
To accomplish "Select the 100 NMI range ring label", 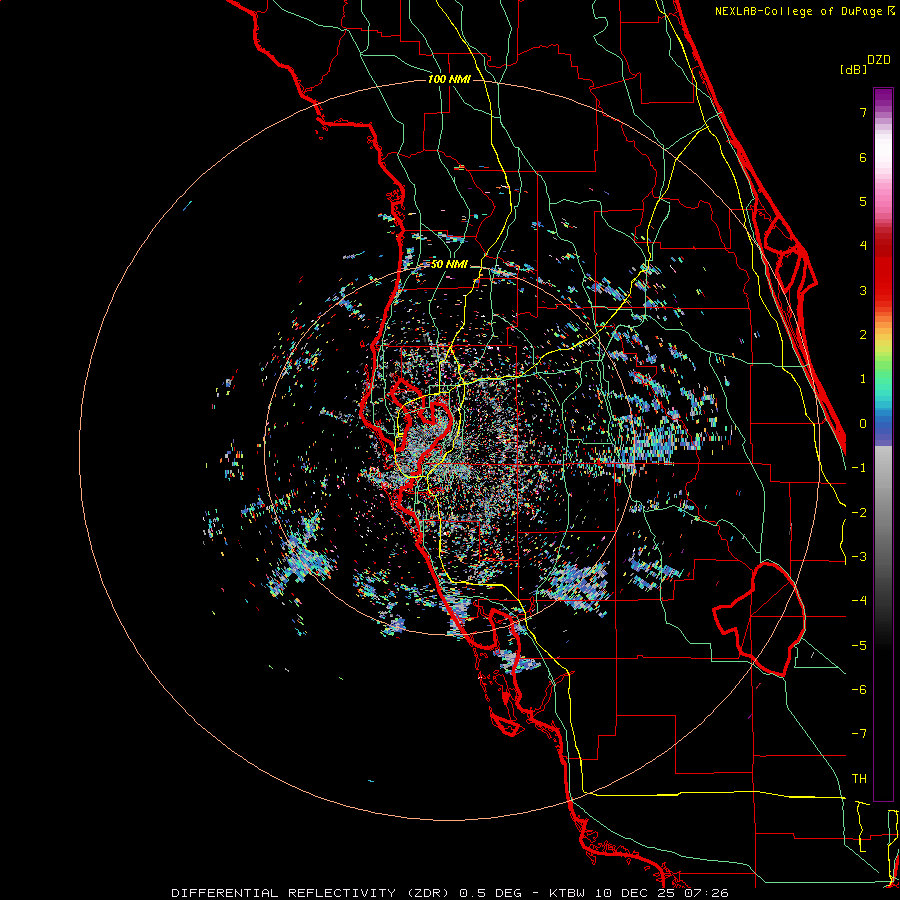I will point(449,79).
